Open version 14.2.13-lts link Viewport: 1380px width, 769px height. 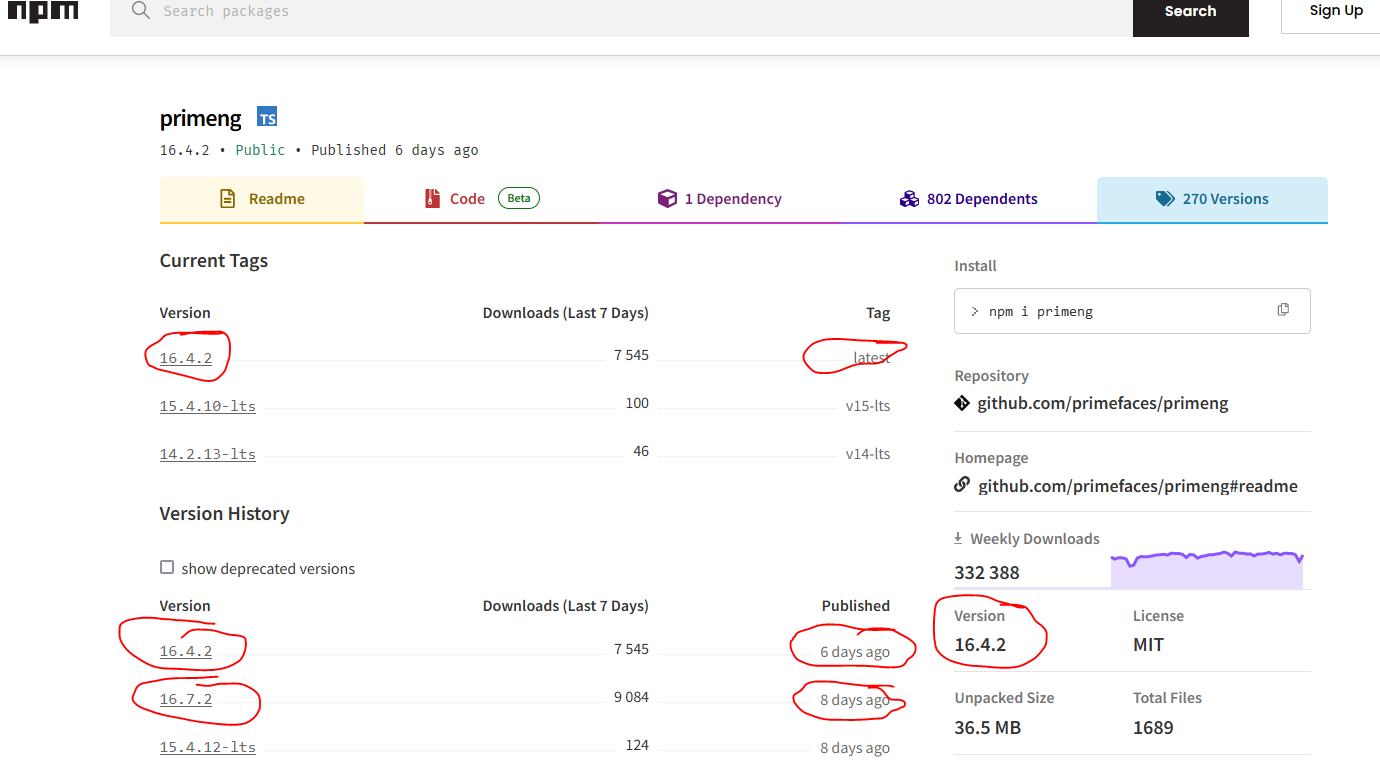tap(208, 454)
